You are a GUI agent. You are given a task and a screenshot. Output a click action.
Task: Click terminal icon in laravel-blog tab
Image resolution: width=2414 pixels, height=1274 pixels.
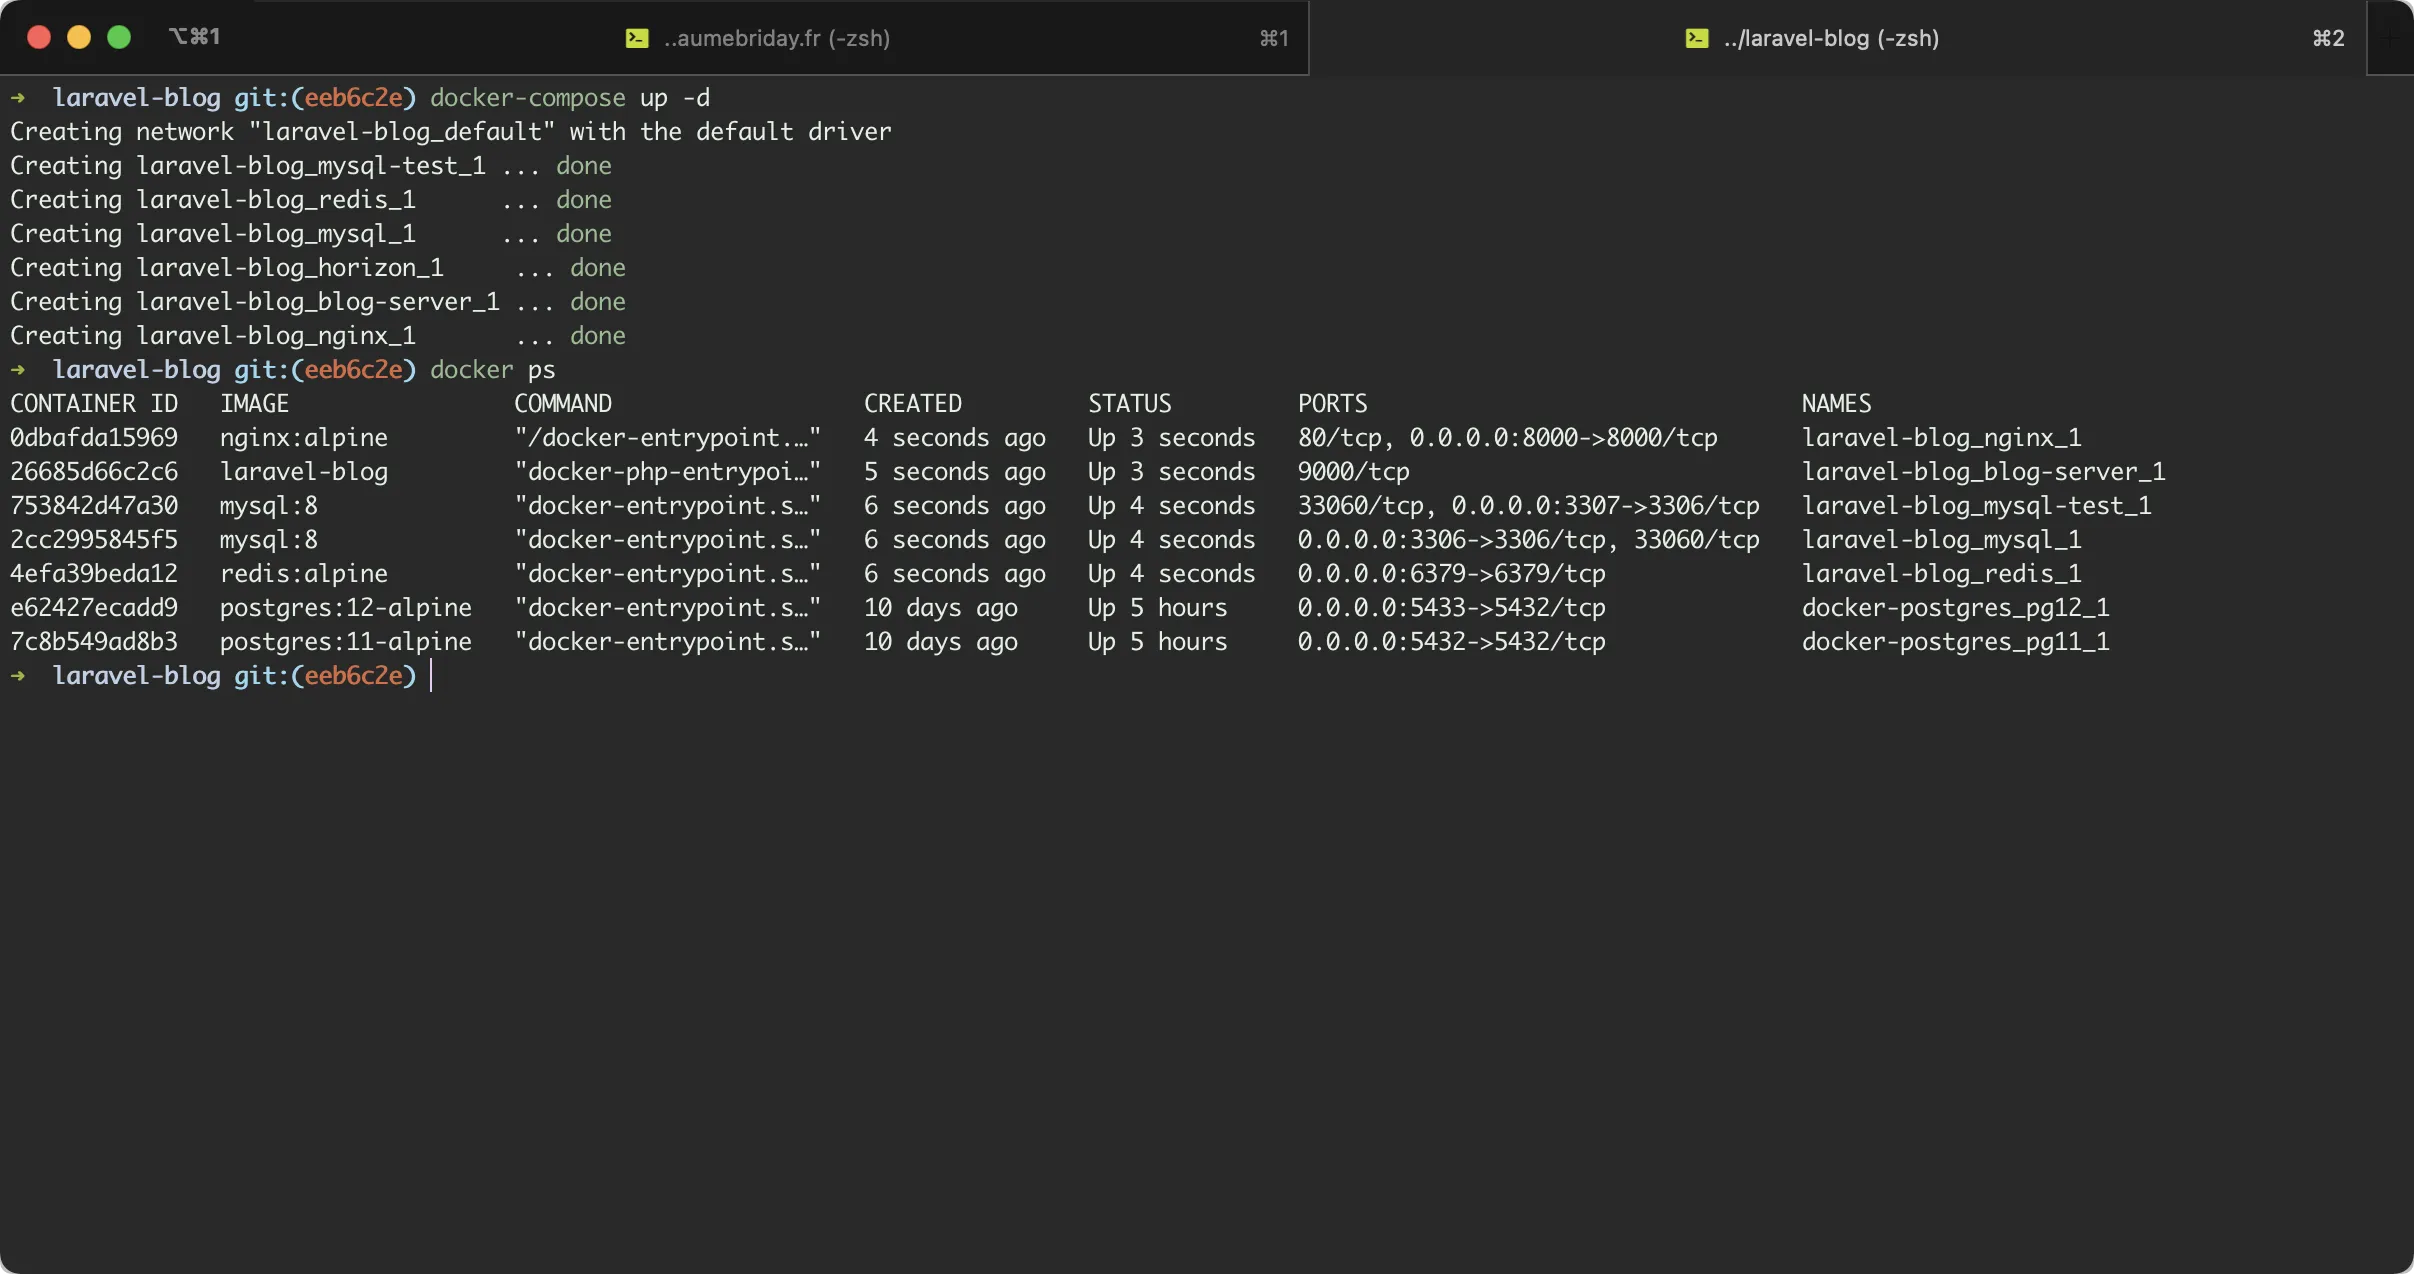(x=1697, y=38)
